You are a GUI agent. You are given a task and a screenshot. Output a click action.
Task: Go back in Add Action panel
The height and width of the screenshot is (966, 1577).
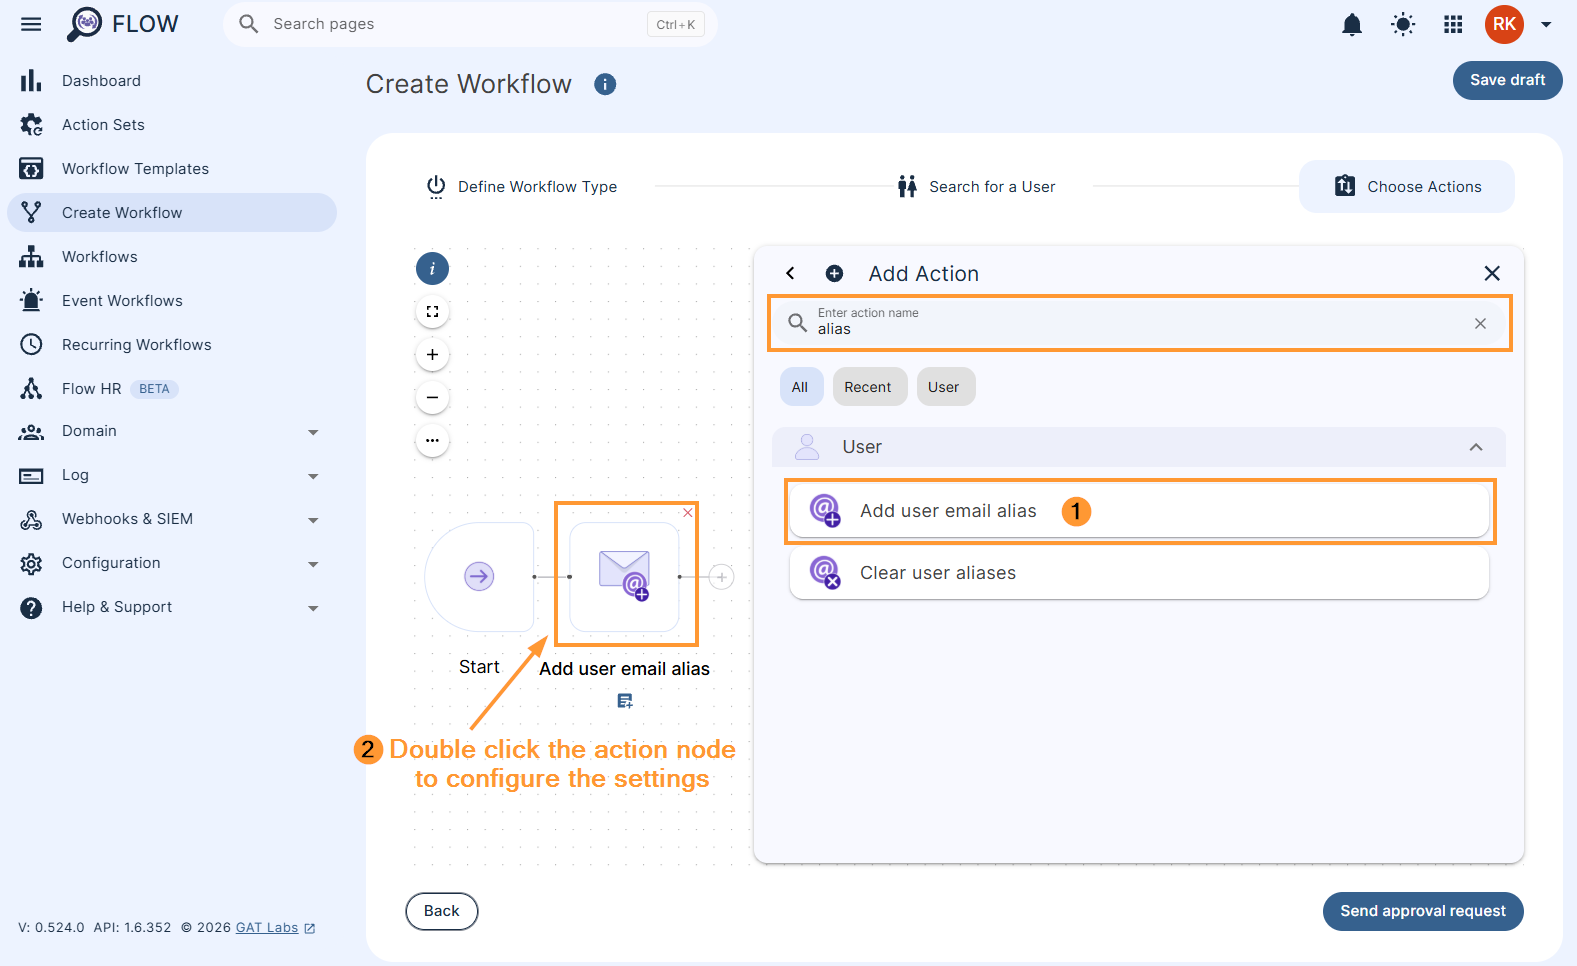pos(790,273)
